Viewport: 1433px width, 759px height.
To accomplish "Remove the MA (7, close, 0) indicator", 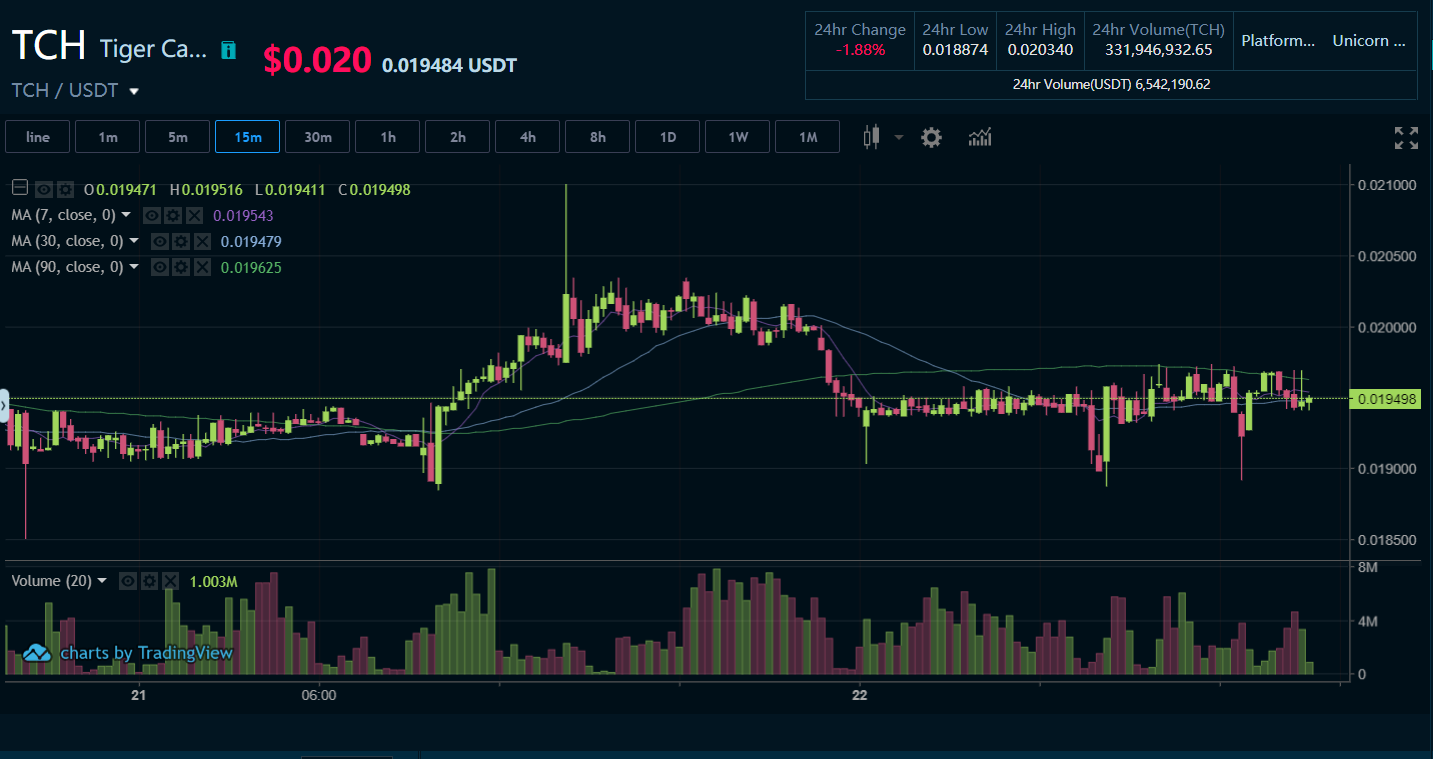I will coord(193,215).
